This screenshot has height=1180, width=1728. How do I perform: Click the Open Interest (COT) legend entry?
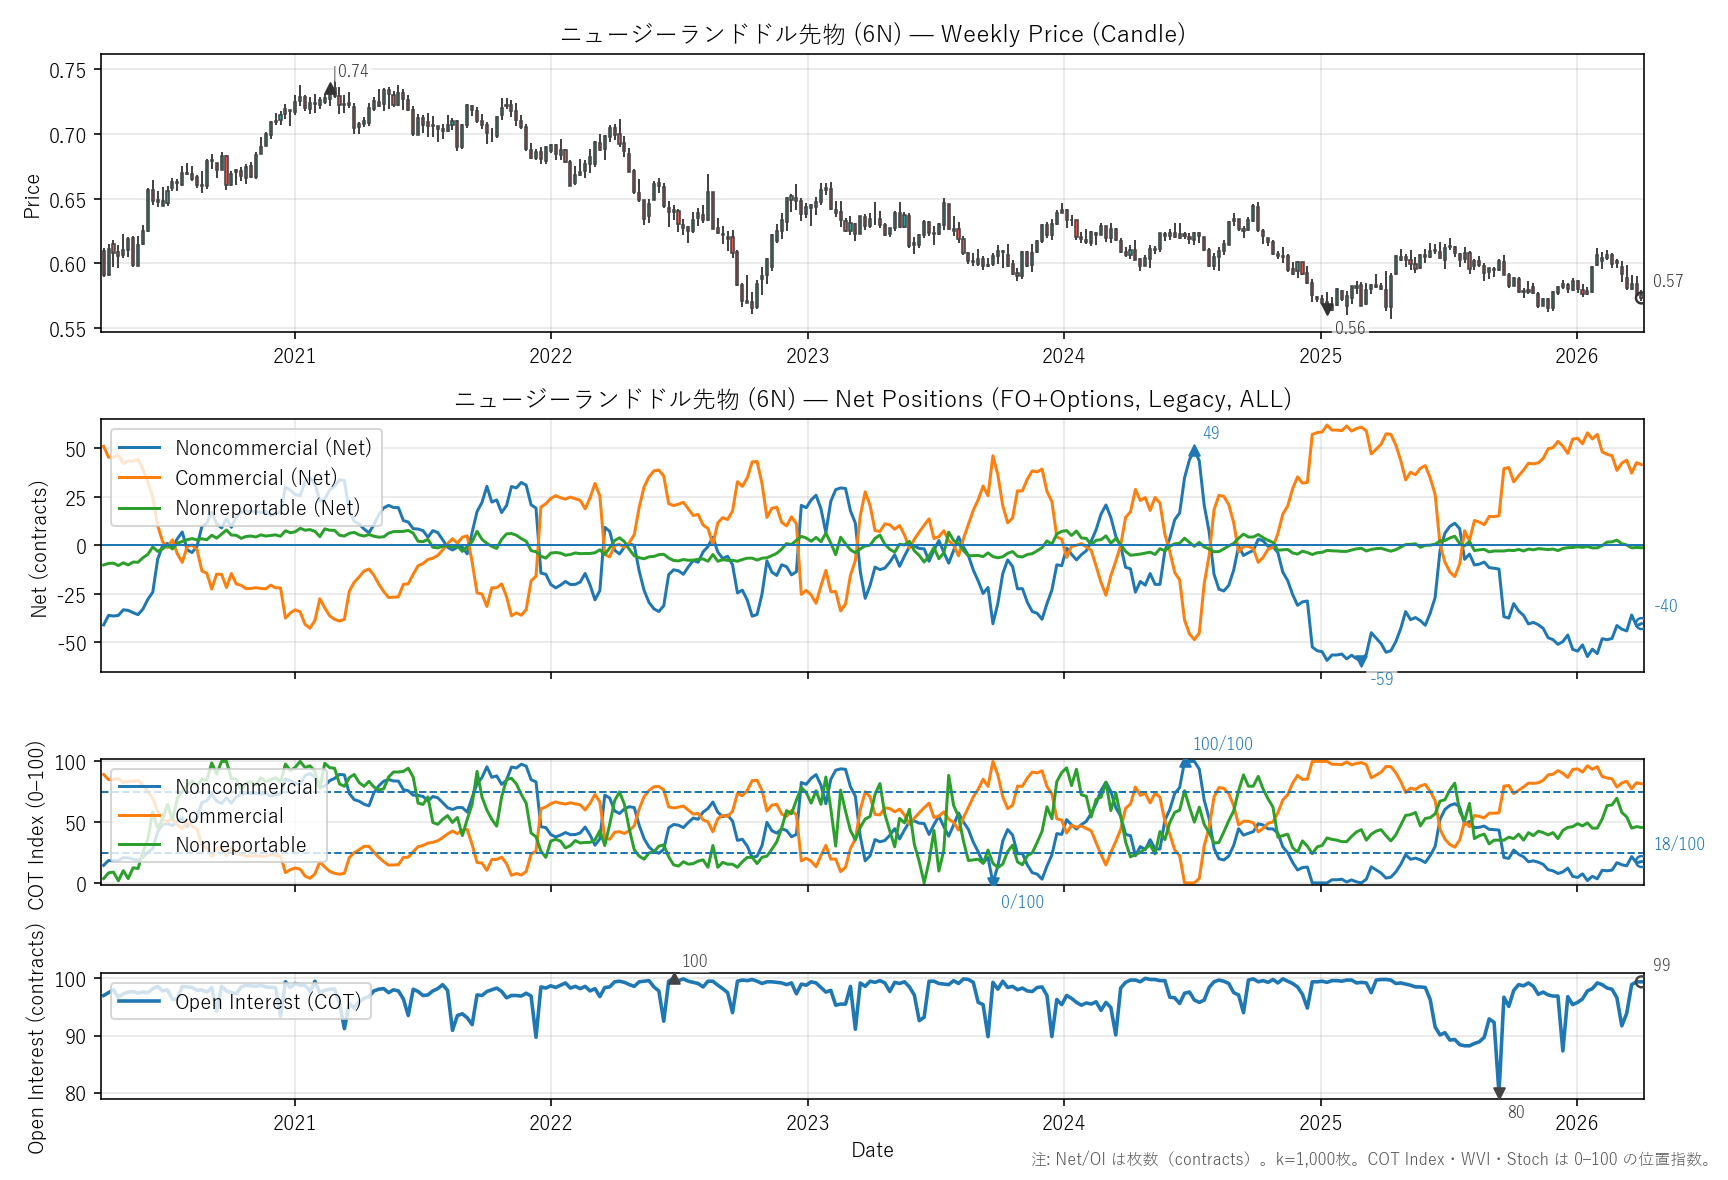tap(267, 1002)
